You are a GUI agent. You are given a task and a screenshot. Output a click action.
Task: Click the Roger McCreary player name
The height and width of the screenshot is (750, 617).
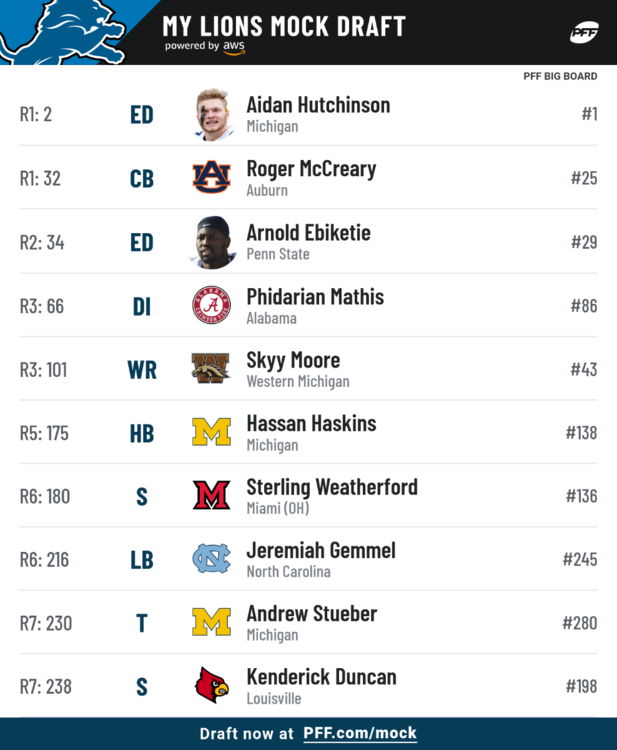coord(311,169)
